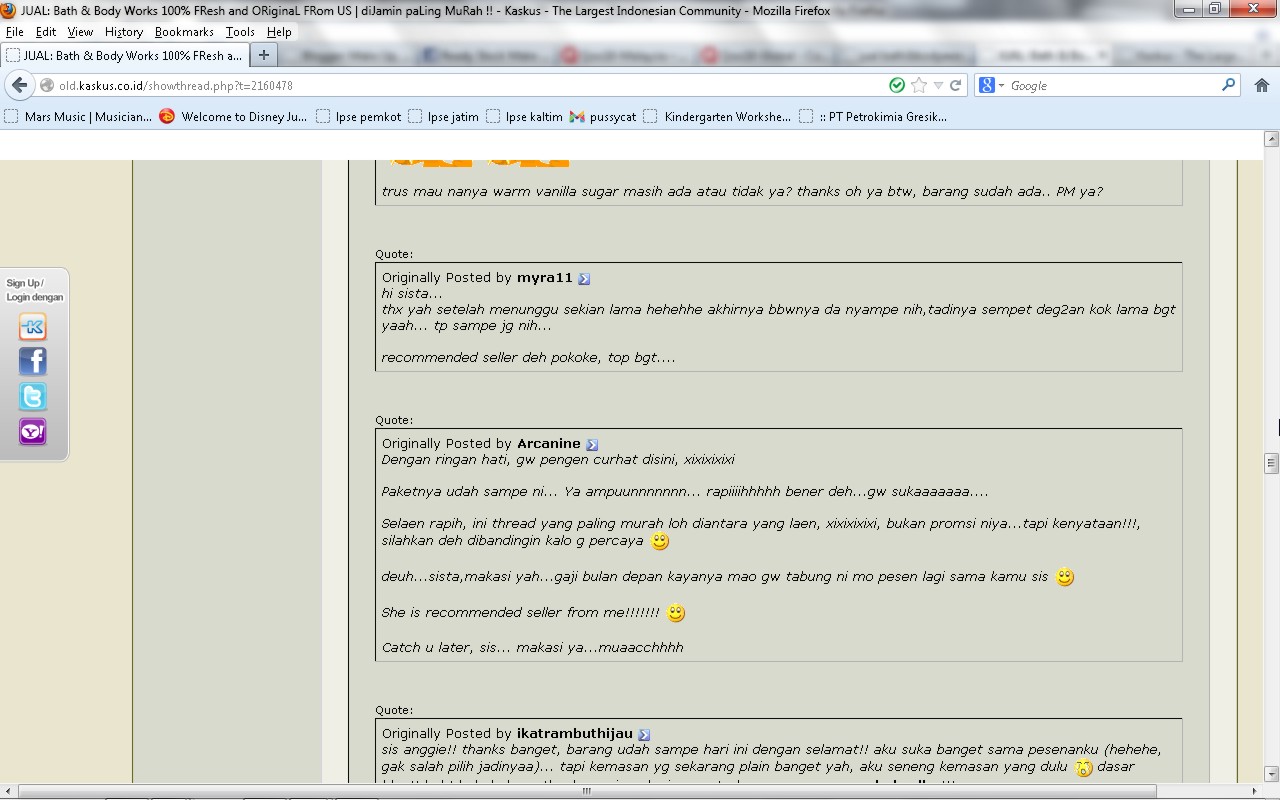Open a new tab with the plus button
Viewport: 1280px width, 800px height.
coord(263,55)
